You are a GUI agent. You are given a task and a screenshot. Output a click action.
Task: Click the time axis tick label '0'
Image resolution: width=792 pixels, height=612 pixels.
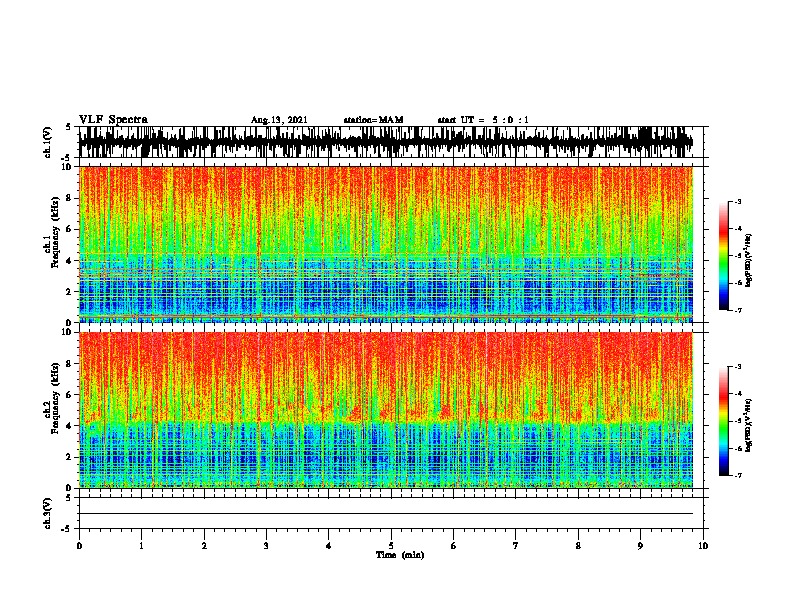(x=79, y=546)
